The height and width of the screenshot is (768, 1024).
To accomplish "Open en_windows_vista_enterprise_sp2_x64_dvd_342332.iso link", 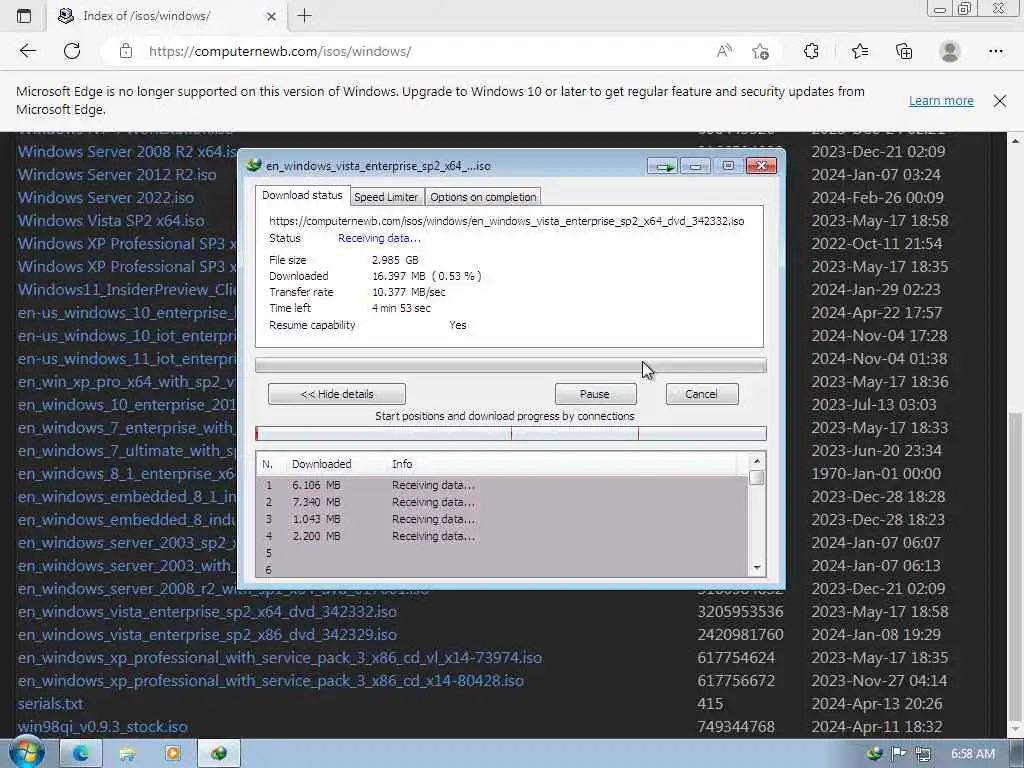I will [x=207, y=612].
